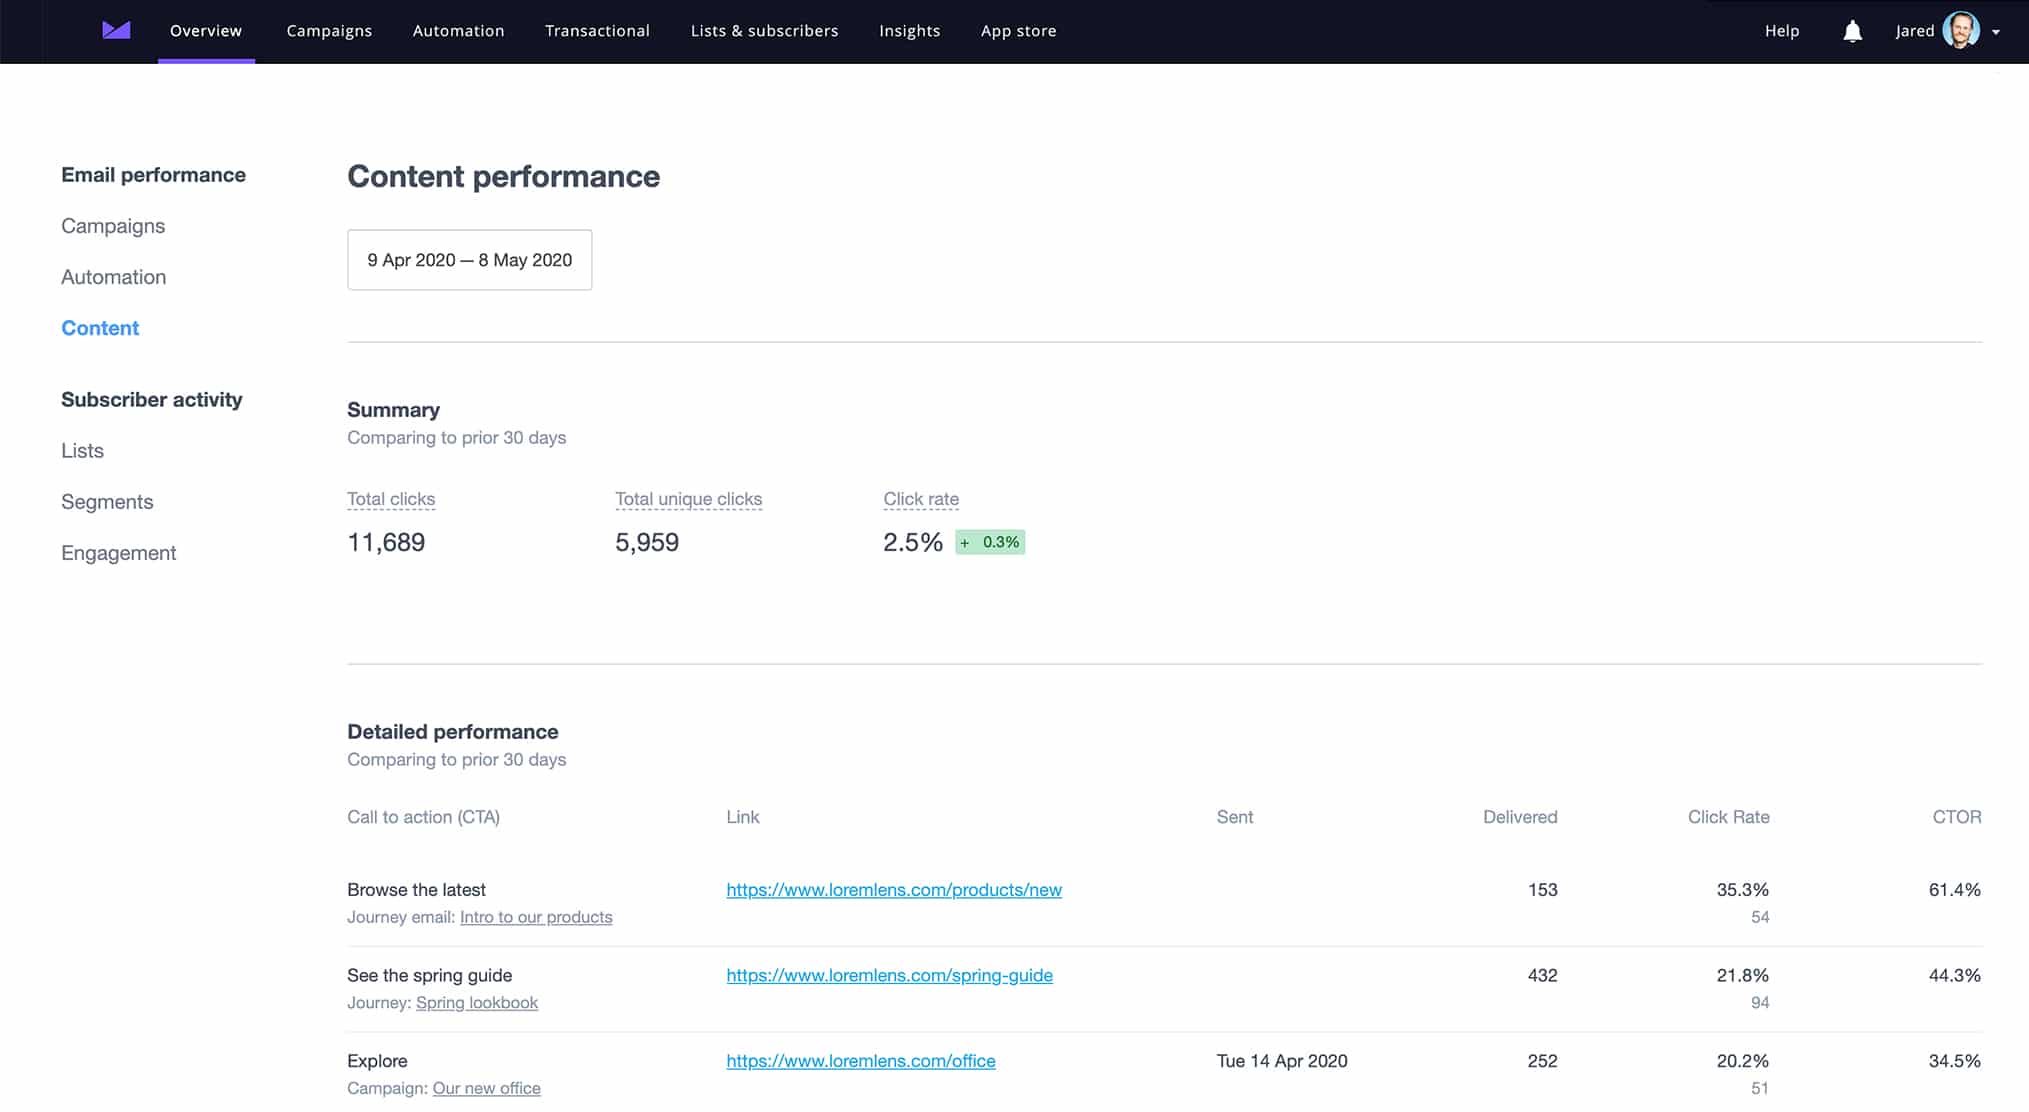
Task: Select Automation under Email performance sidebar
Action: click(x=113, y=277)
